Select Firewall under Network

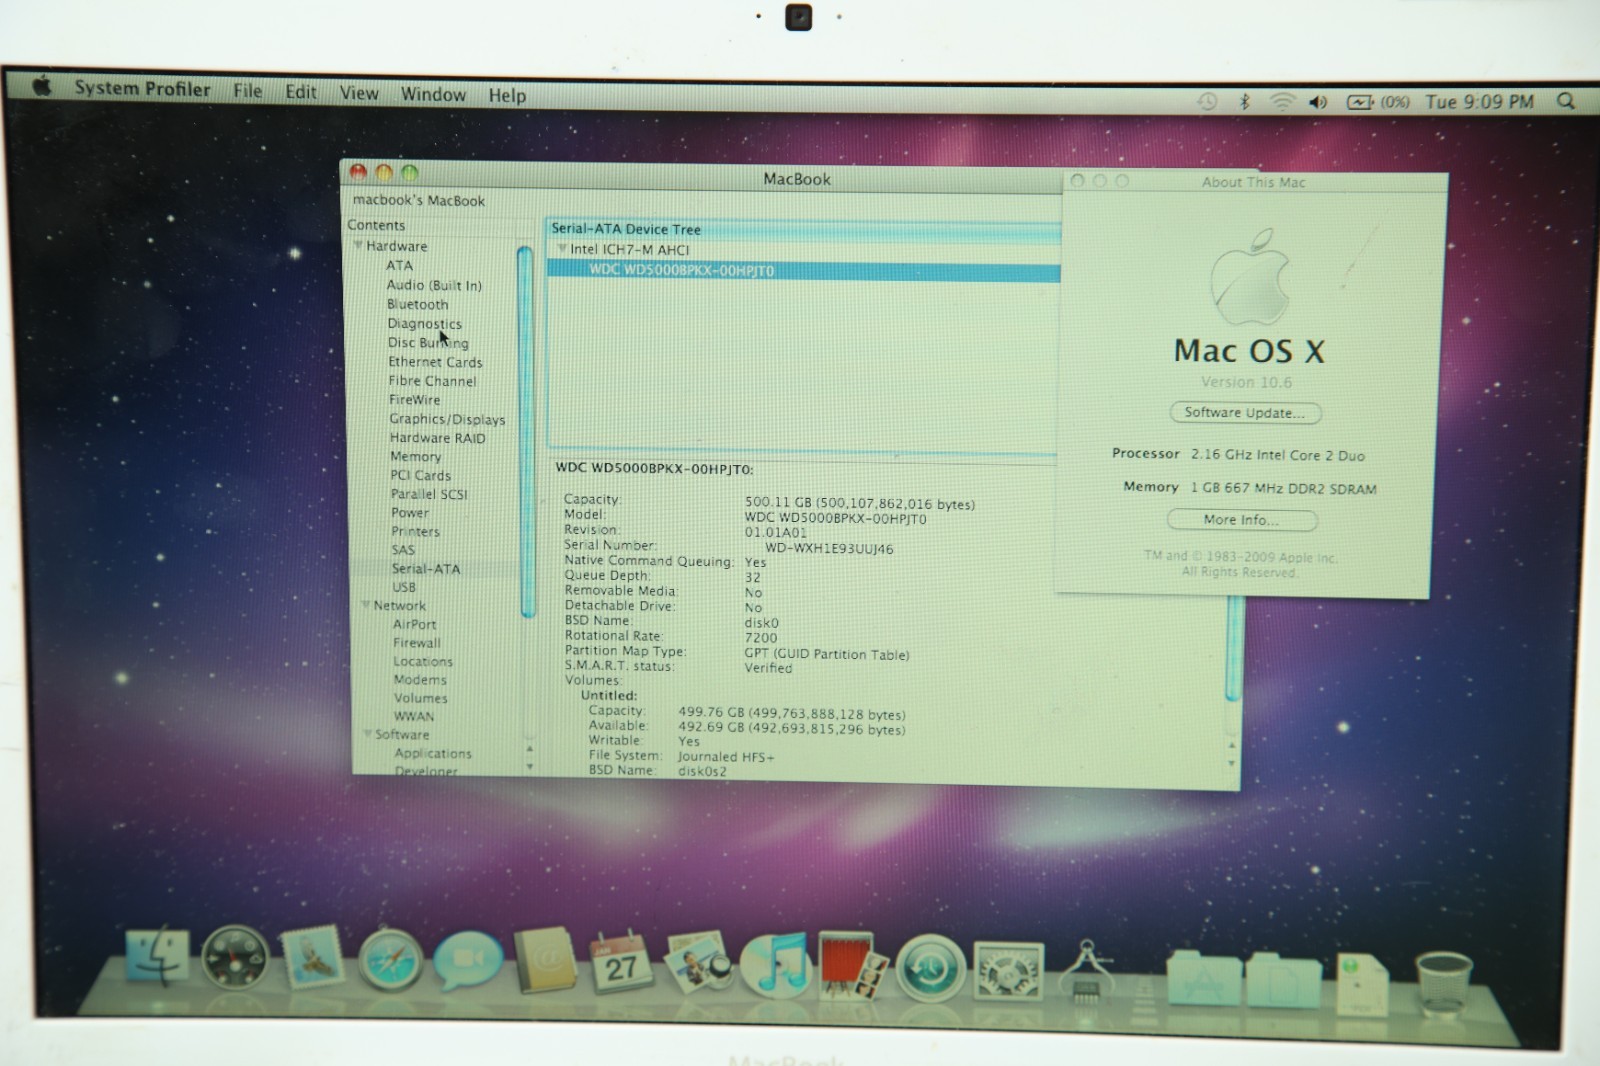416,643
